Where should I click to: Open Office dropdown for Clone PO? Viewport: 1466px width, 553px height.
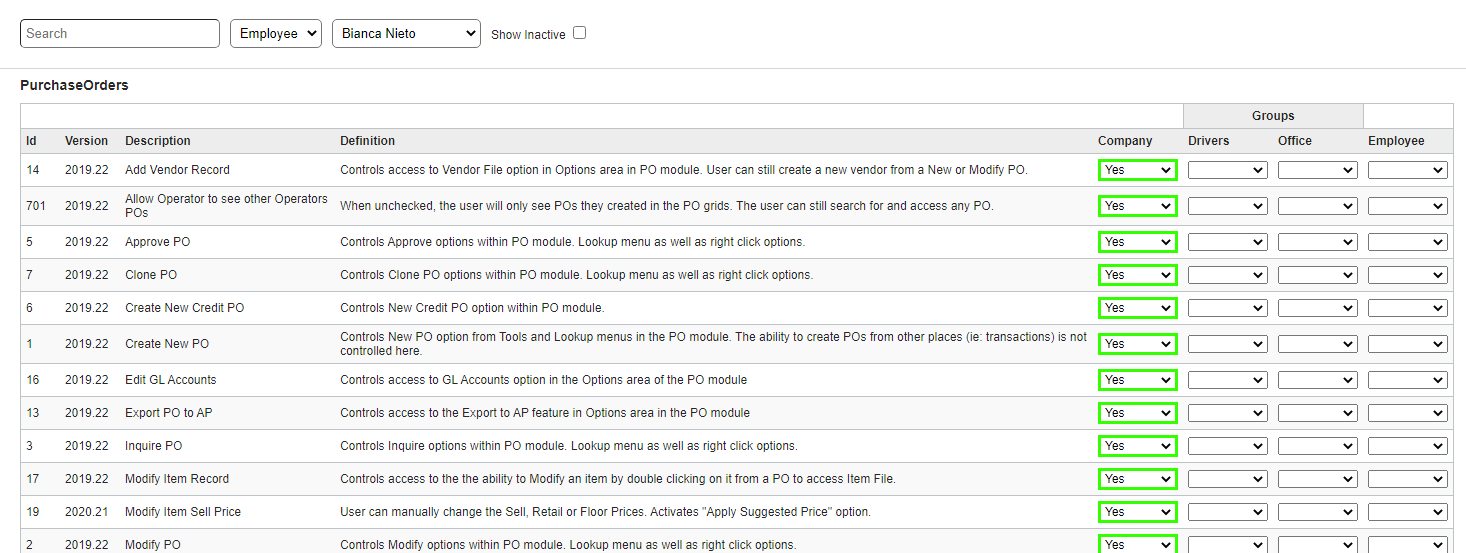(x=1317, y=275)
